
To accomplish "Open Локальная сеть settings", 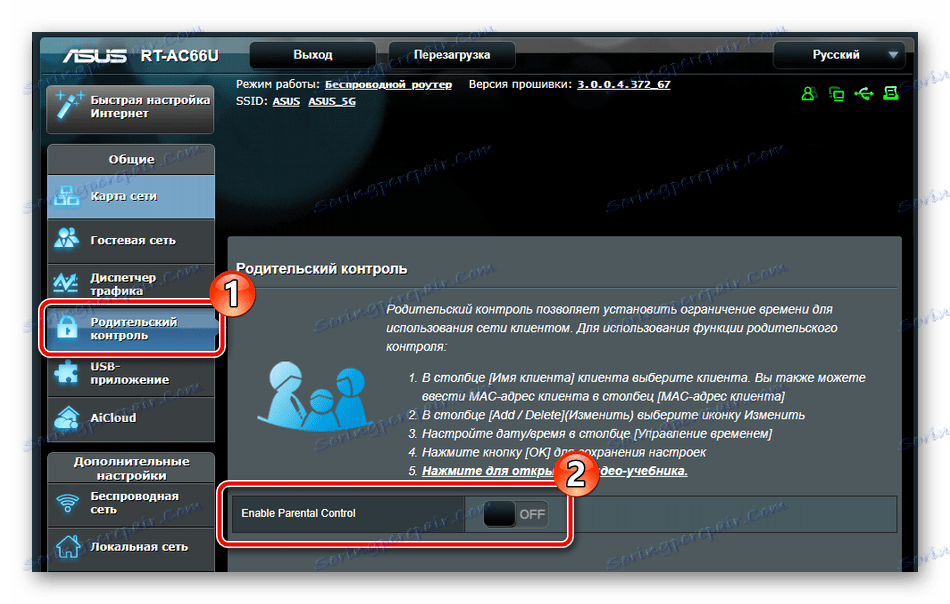I will pos(131,547).
